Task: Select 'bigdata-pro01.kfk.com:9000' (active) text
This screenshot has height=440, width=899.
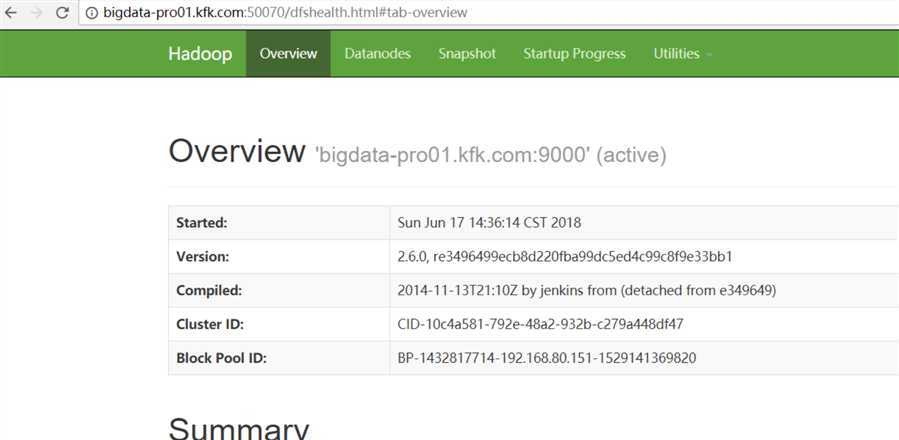Action: pyautogui.click(x=491, y=155)
